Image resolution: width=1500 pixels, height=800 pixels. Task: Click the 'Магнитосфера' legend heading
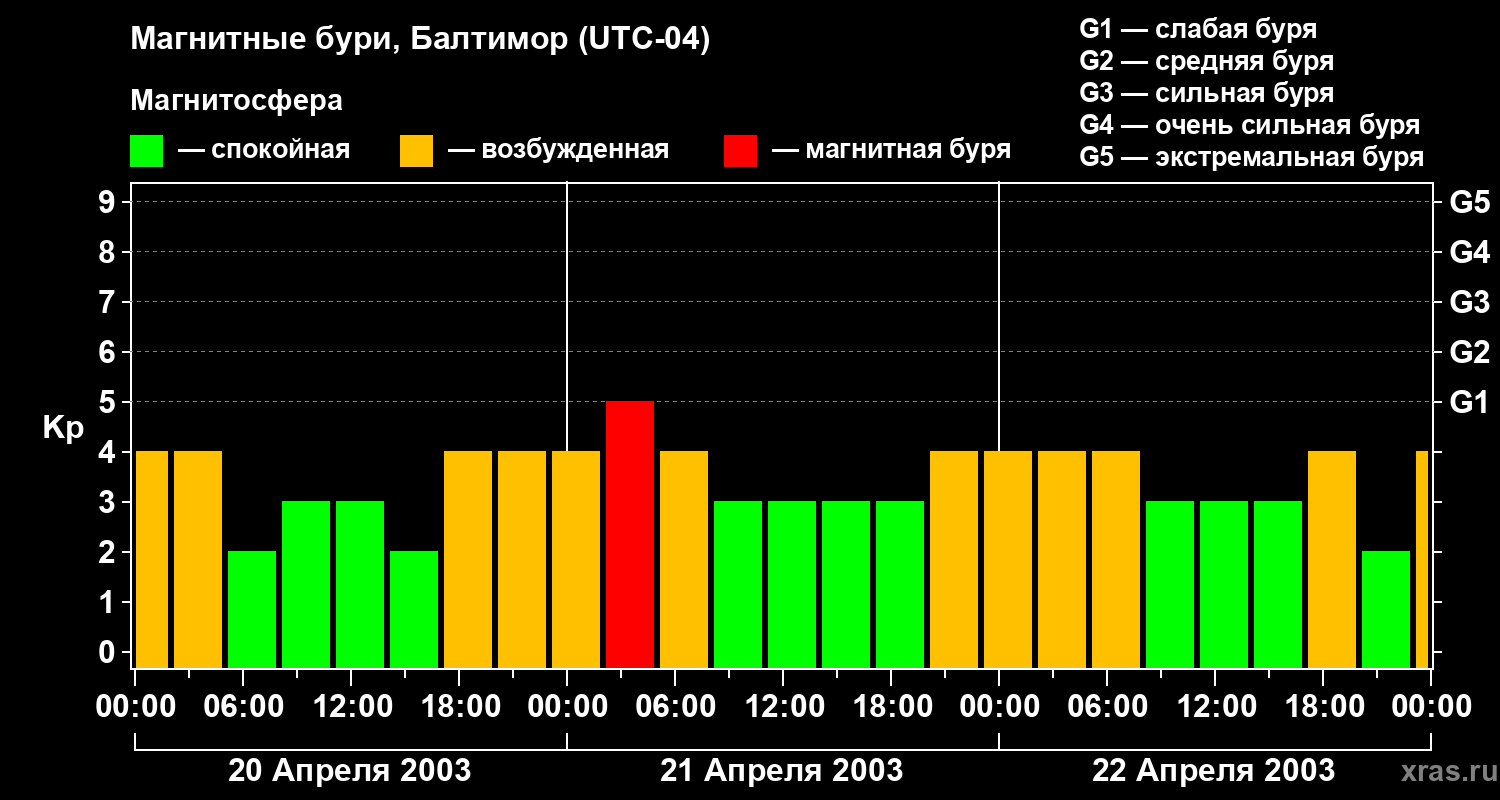[x=236, y=101]
